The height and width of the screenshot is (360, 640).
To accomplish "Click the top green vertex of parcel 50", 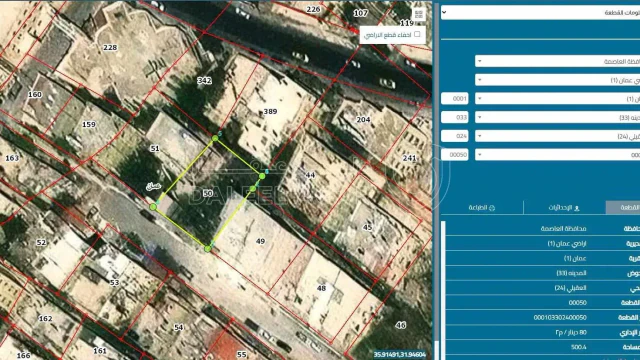I will coord(215,139).
